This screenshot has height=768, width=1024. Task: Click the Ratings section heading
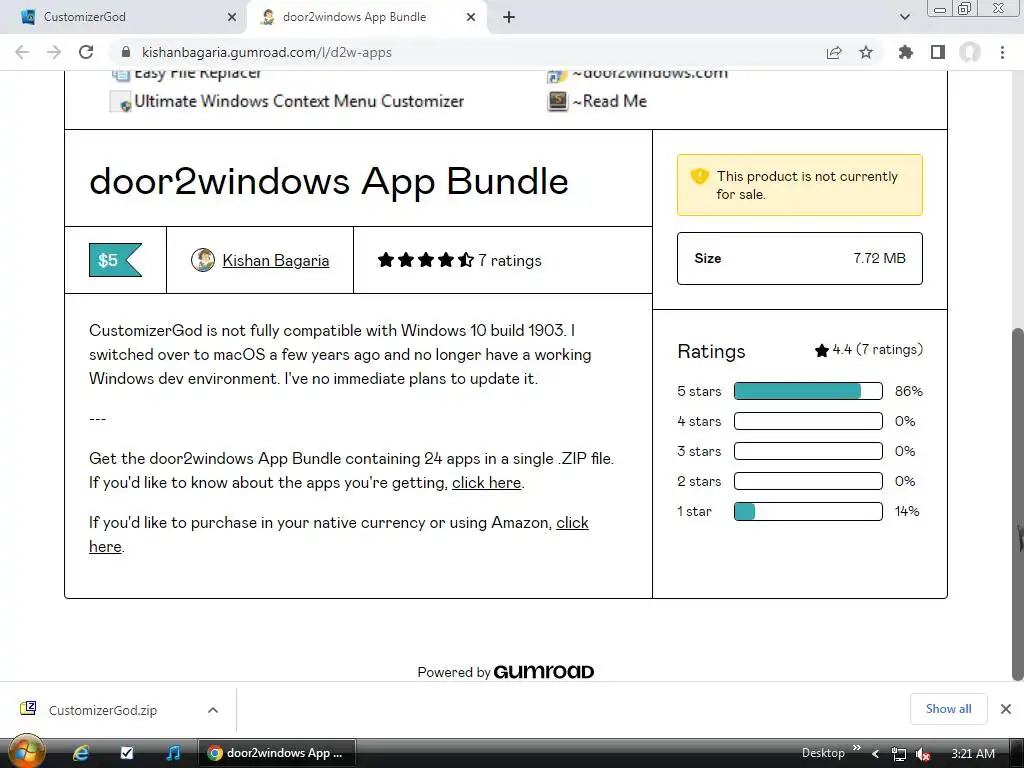[711, 351]
